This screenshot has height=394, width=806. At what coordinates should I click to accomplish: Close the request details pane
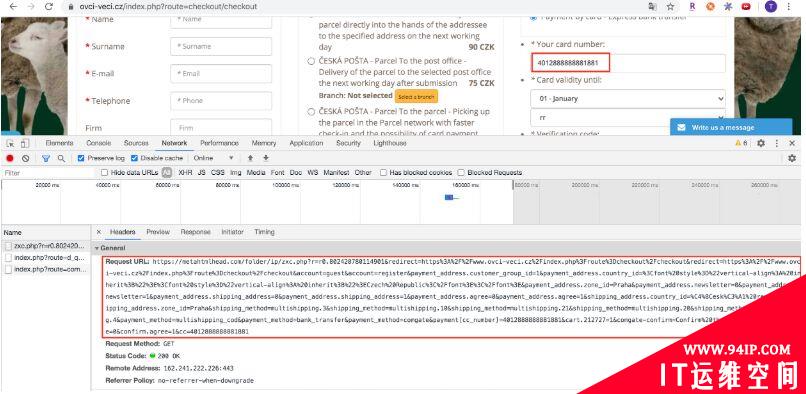click(99, 232)
